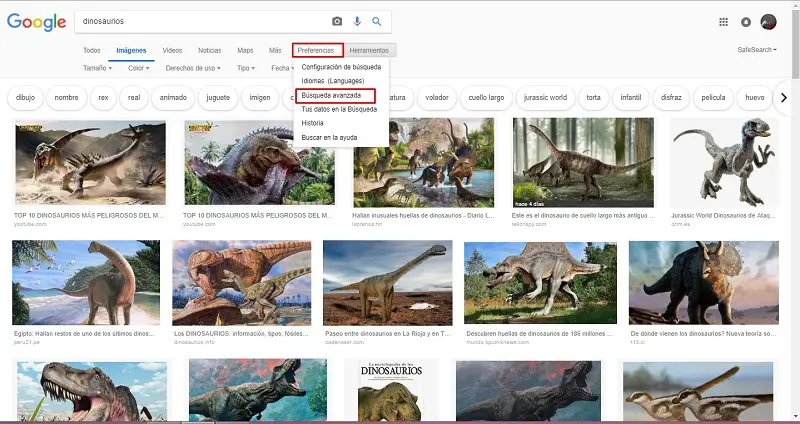Click the microphone voice search icon

pyautogui.click(x=357, y=21)
